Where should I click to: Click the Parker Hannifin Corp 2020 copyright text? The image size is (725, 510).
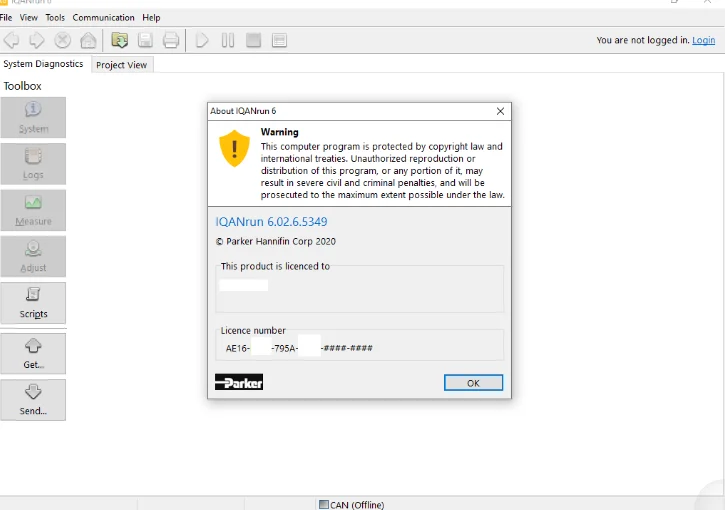click(276, 241)
